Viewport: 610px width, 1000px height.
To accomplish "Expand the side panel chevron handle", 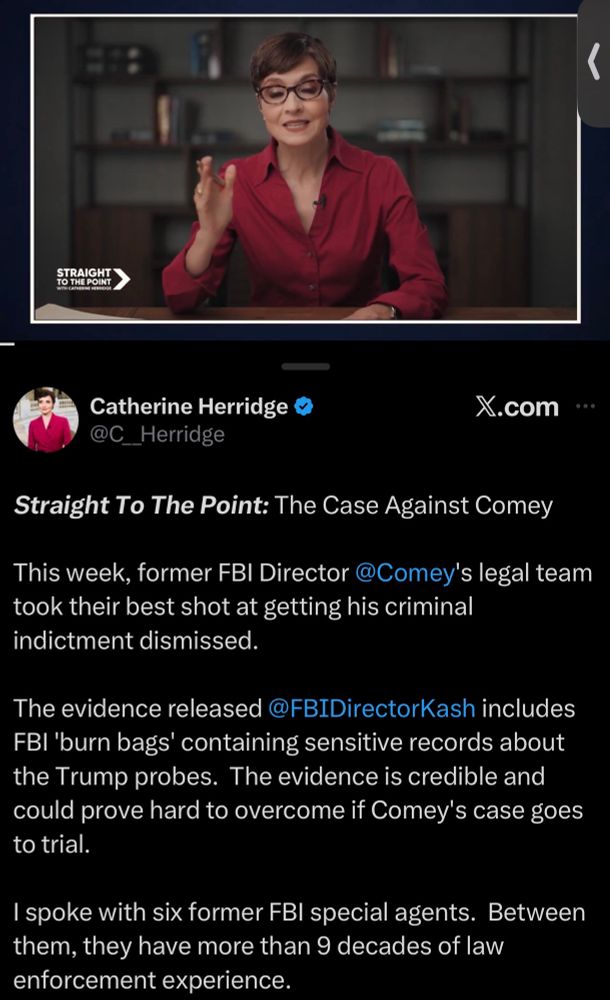I will (595, 61).
